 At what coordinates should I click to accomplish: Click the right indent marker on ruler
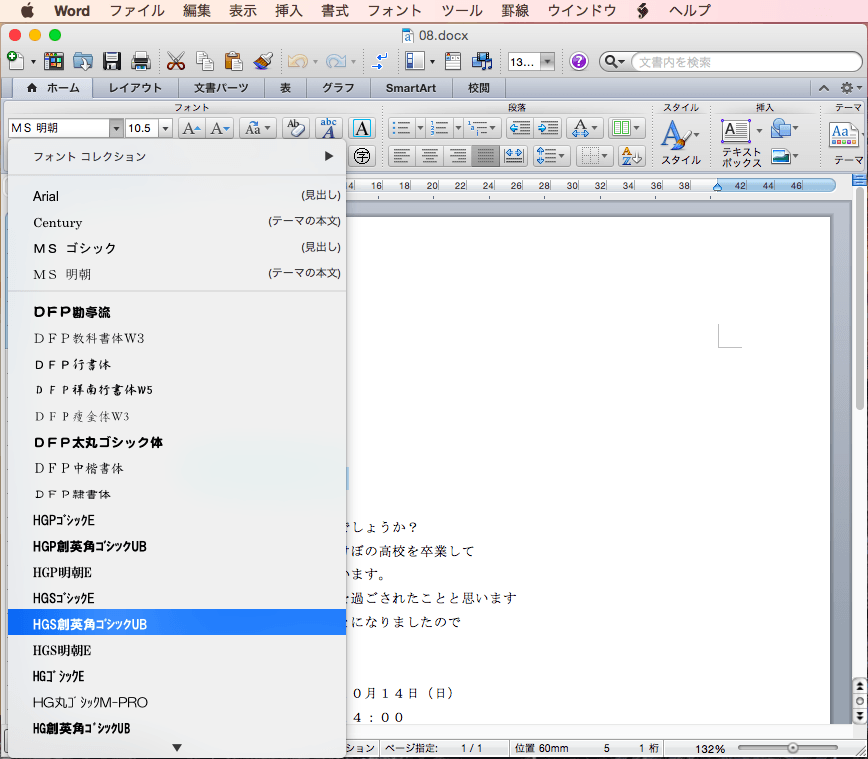pos(717,186)
